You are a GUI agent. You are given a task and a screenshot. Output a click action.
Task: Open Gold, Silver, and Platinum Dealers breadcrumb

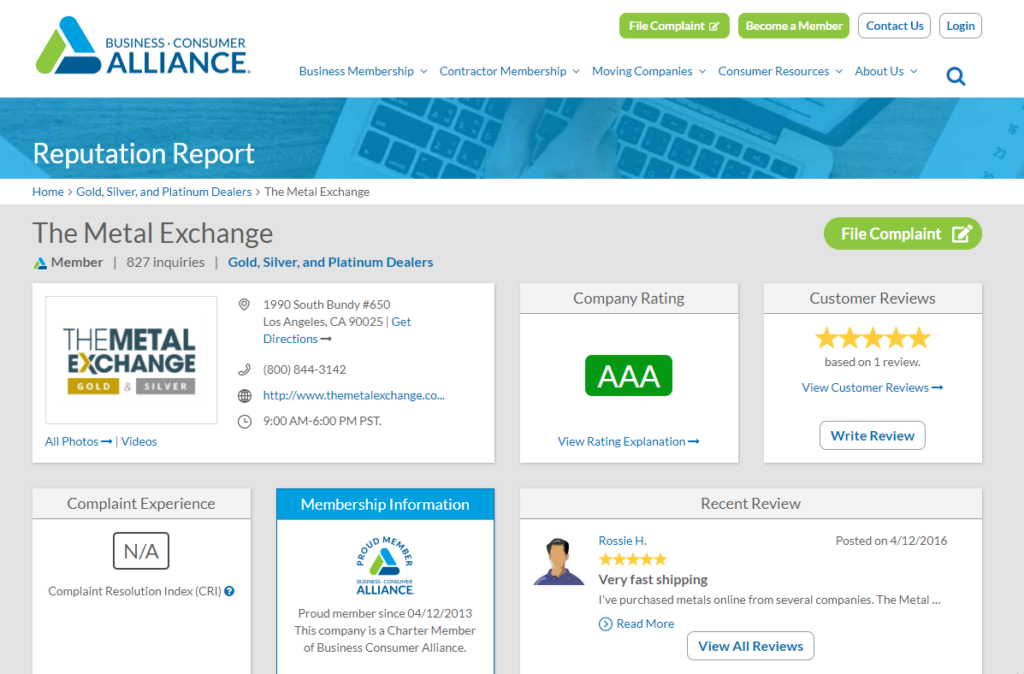click(164, 192)
